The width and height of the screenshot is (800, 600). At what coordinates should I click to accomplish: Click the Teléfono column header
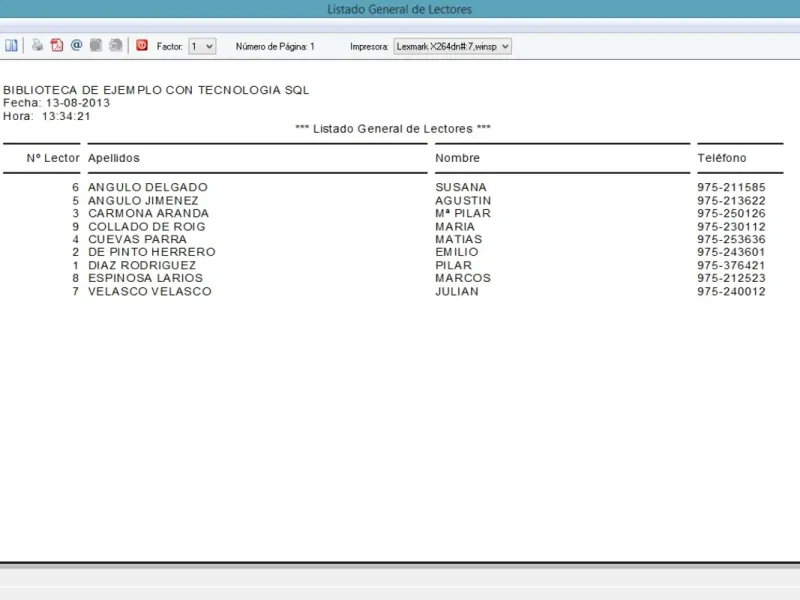point(722,158)
